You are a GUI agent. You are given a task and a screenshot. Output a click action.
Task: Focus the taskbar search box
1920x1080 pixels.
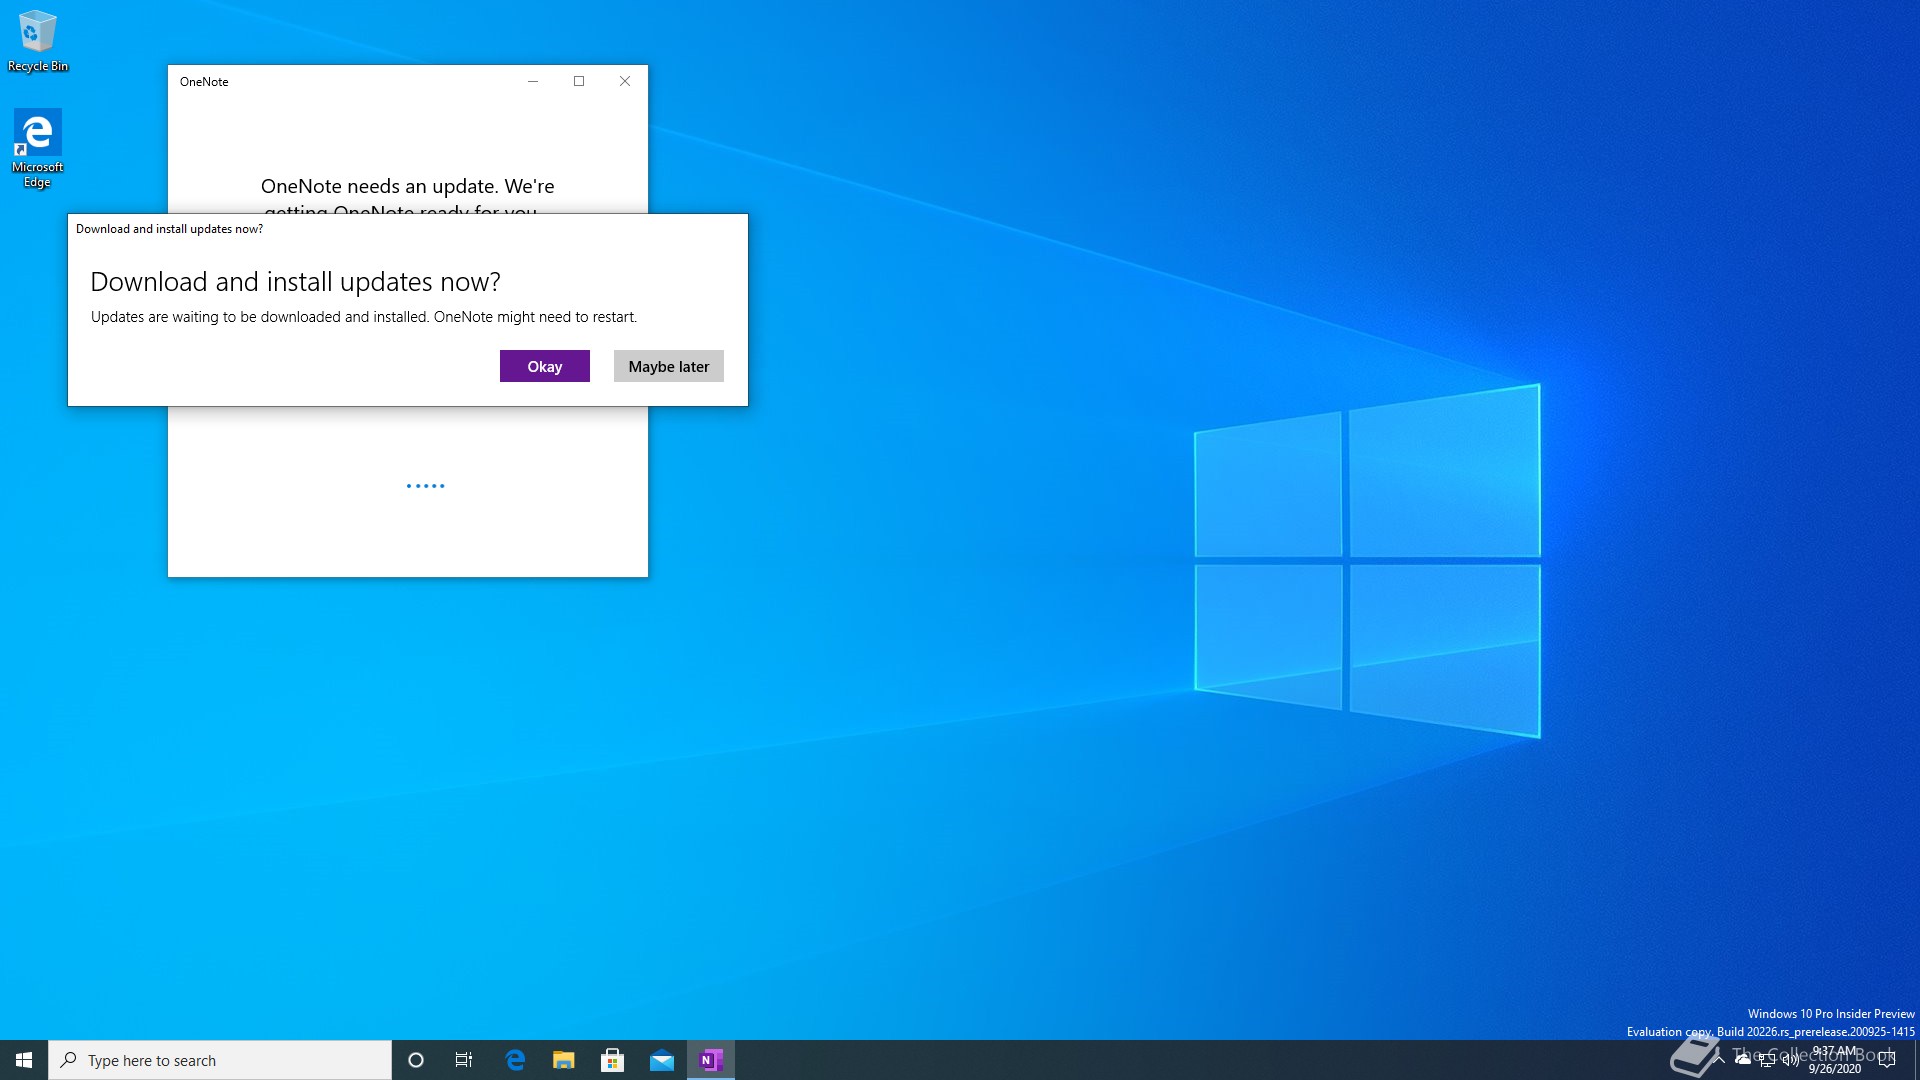point(220,1060)
